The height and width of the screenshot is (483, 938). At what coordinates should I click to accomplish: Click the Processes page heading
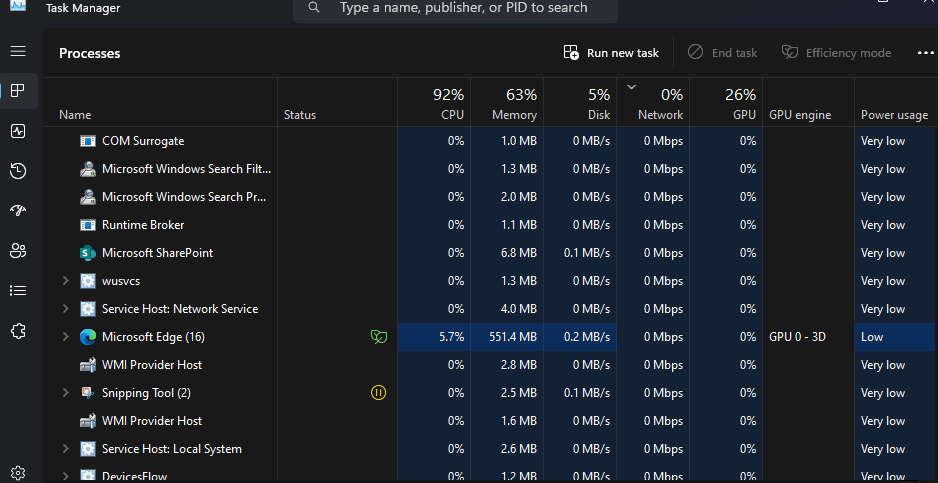click(90, 53)
